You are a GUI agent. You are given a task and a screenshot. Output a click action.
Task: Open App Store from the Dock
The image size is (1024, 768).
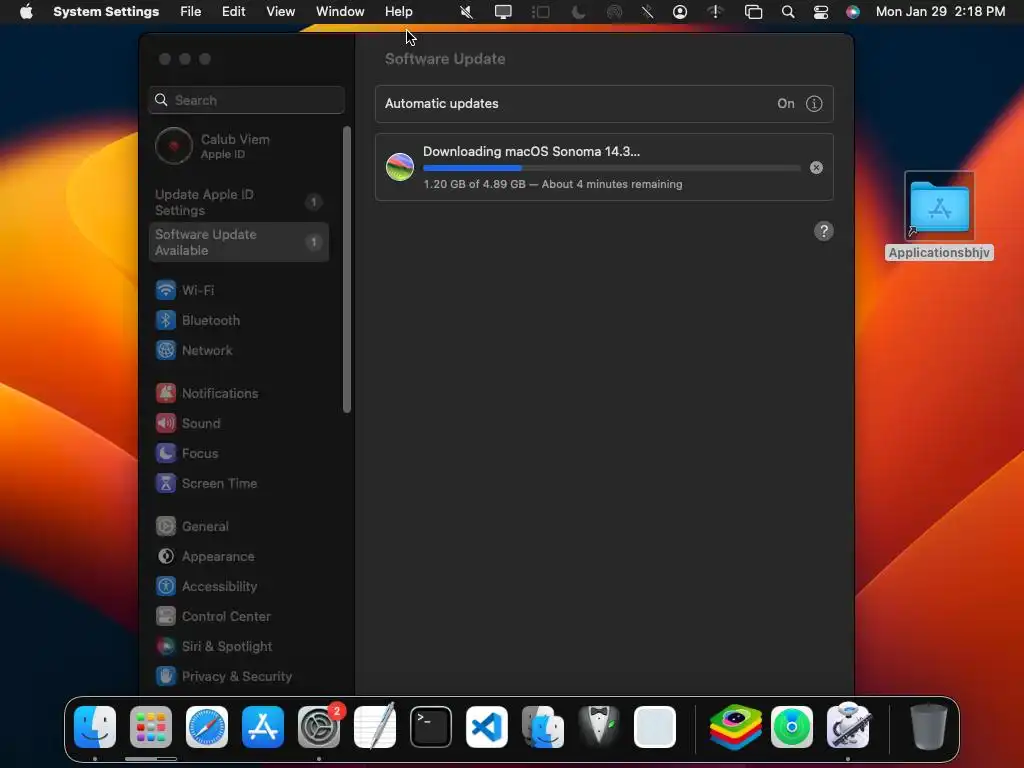263,727
